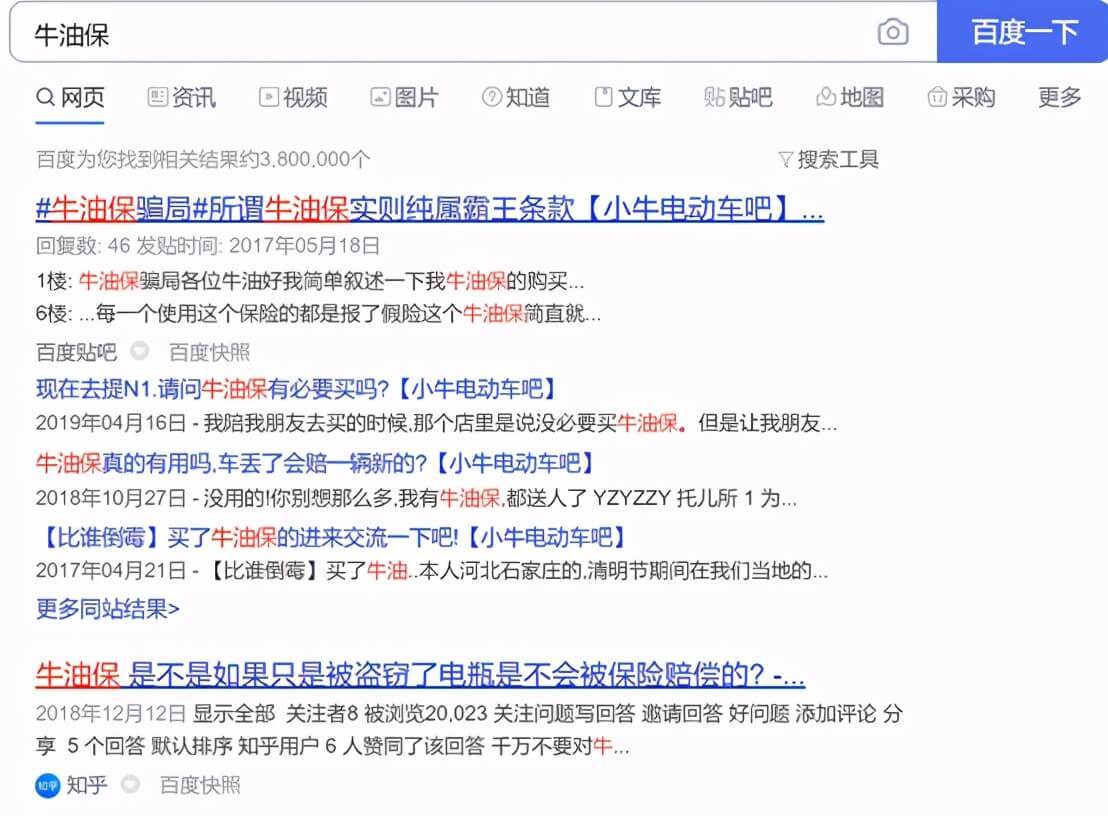Viewport: 1108px width, 816px height.
Task: Click text 回复数: 46 发贴时间: 2017年05月18日
Action: pos(208,246)
